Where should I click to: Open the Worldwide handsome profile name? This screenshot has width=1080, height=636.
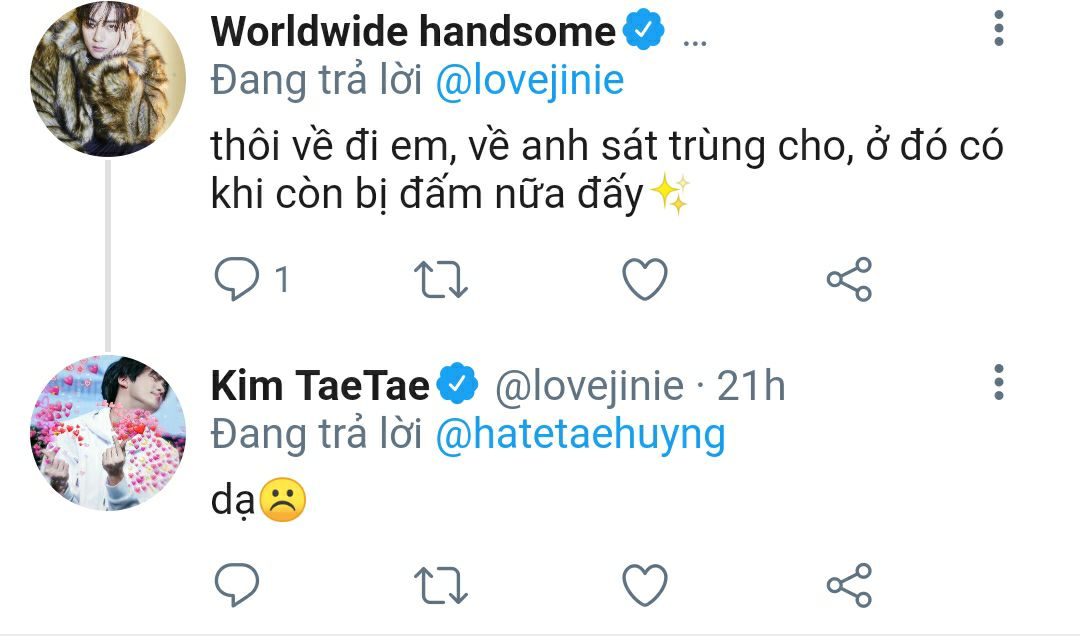413,32
